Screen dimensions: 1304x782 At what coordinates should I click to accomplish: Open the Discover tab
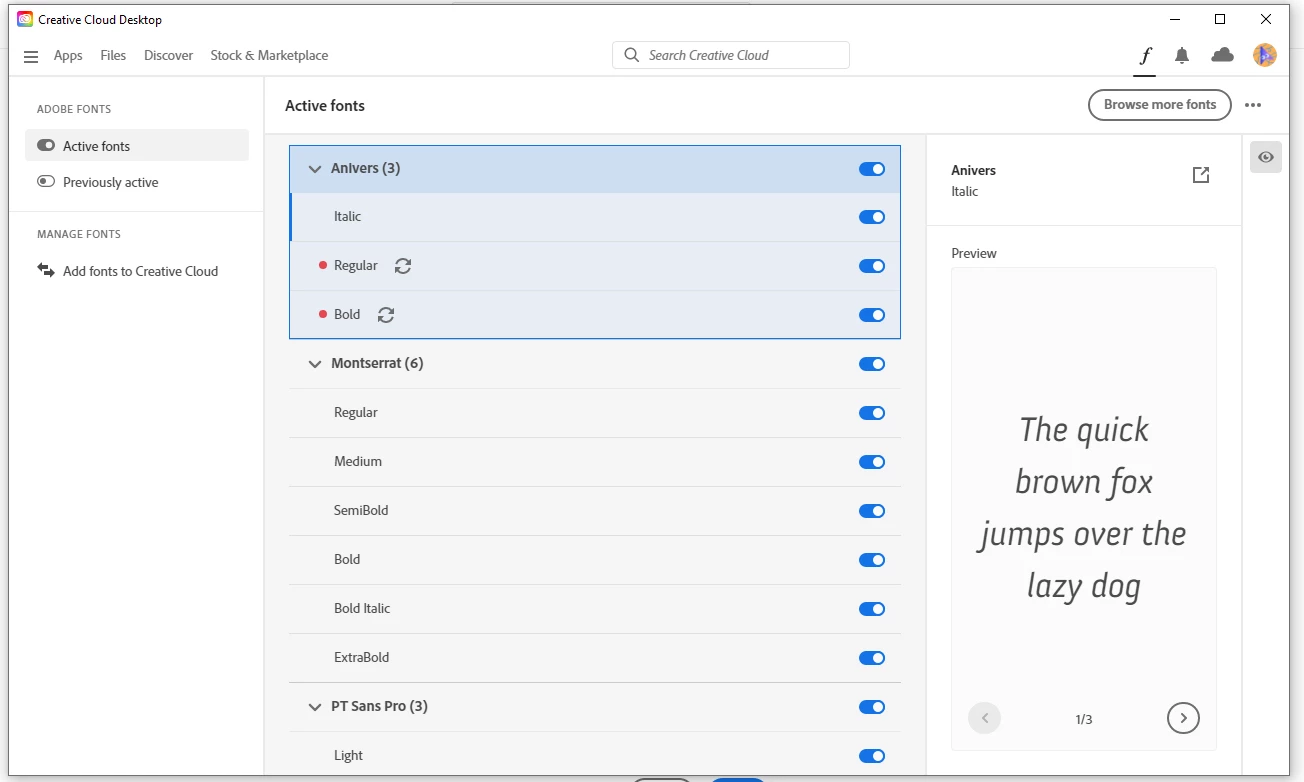coord(168,55)
